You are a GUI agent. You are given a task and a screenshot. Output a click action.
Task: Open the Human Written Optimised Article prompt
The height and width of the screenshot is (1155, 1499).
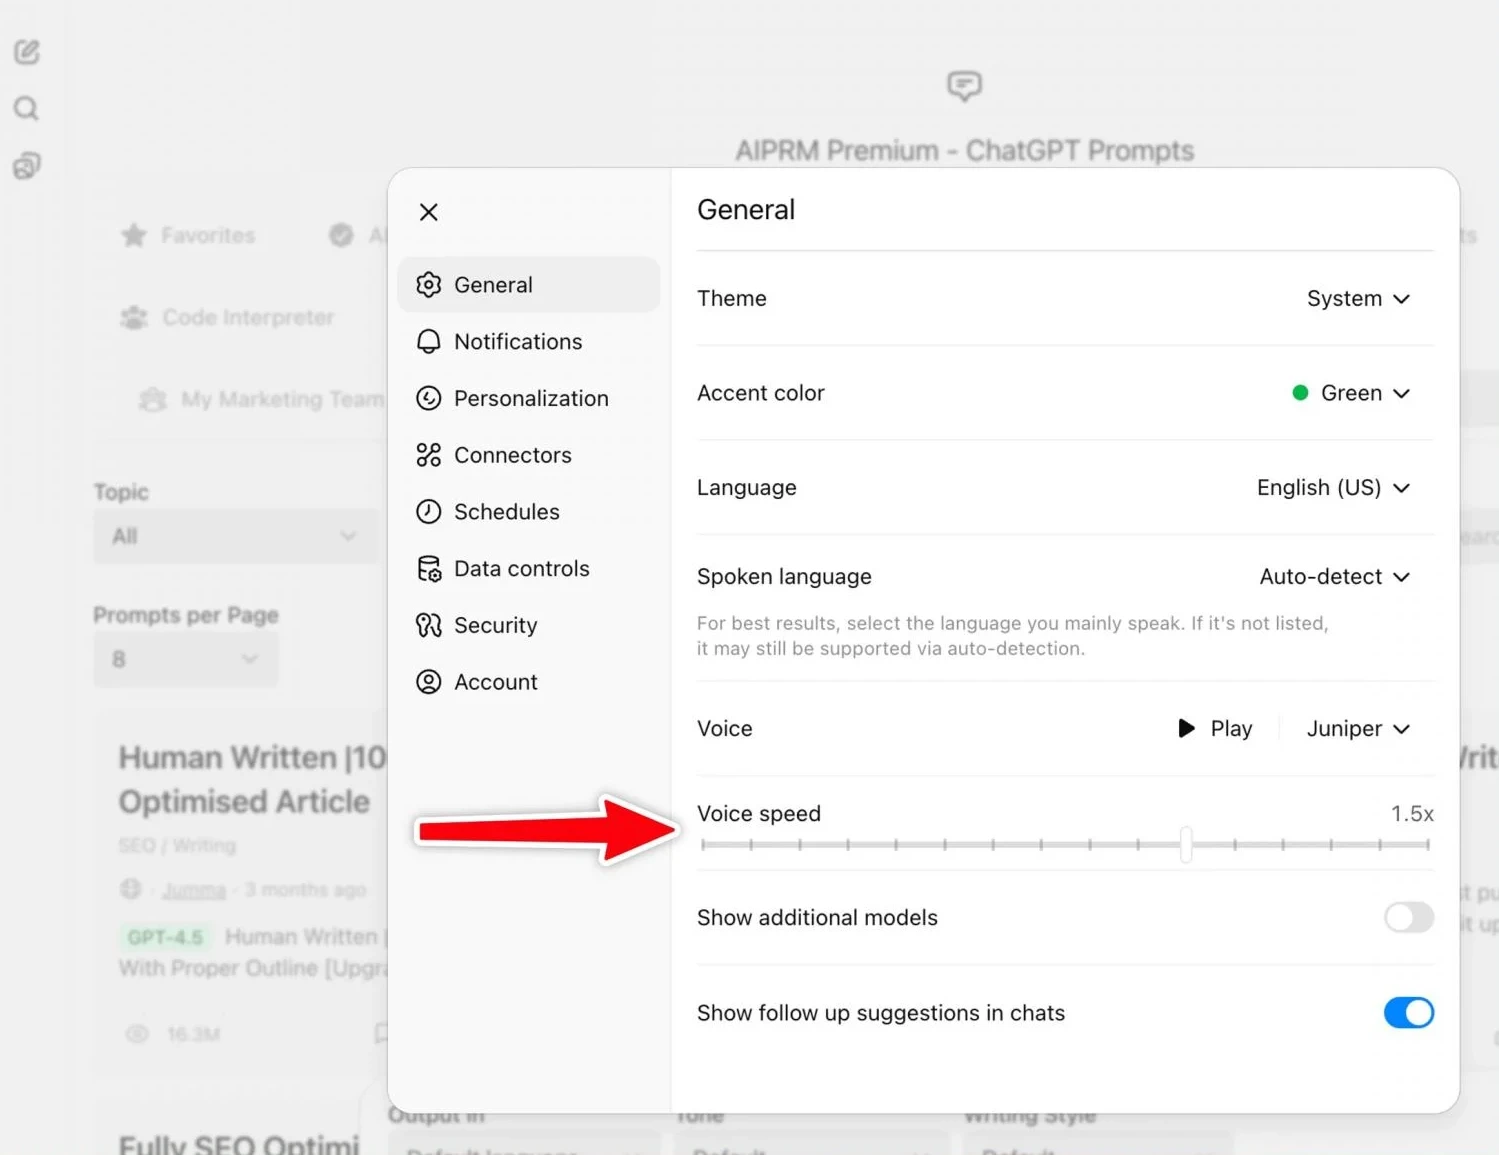pyautogui.click(x=252, y=780)
